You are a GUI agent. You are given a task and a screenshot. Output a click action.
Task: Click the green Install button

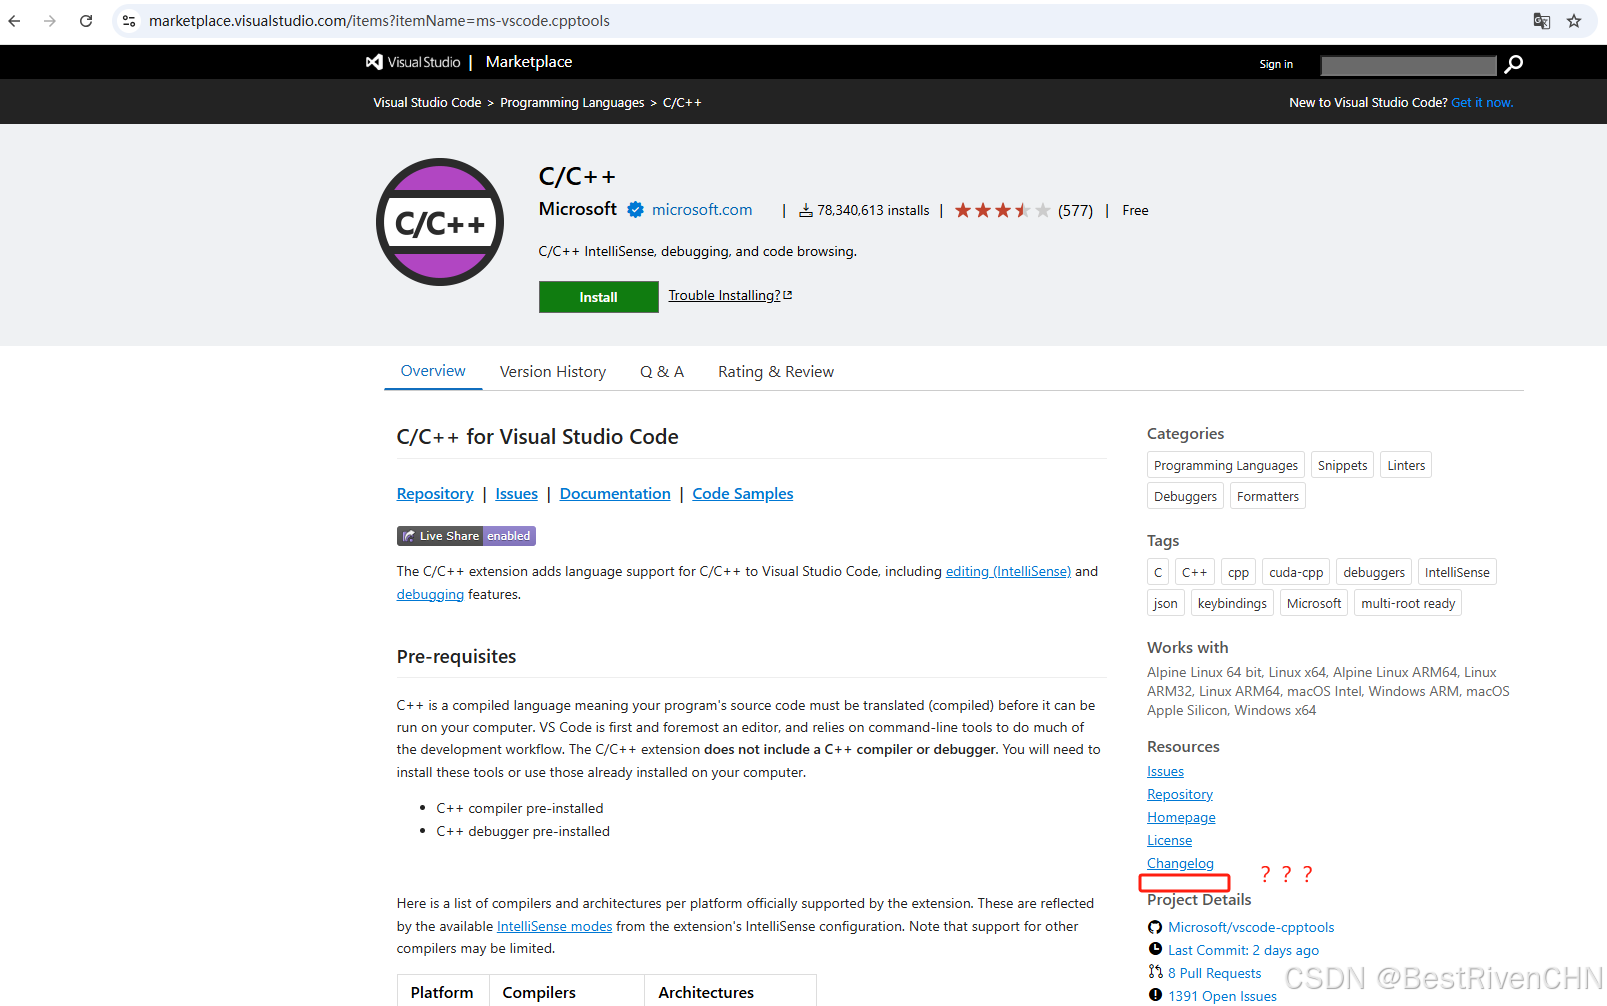pos(598,297)
